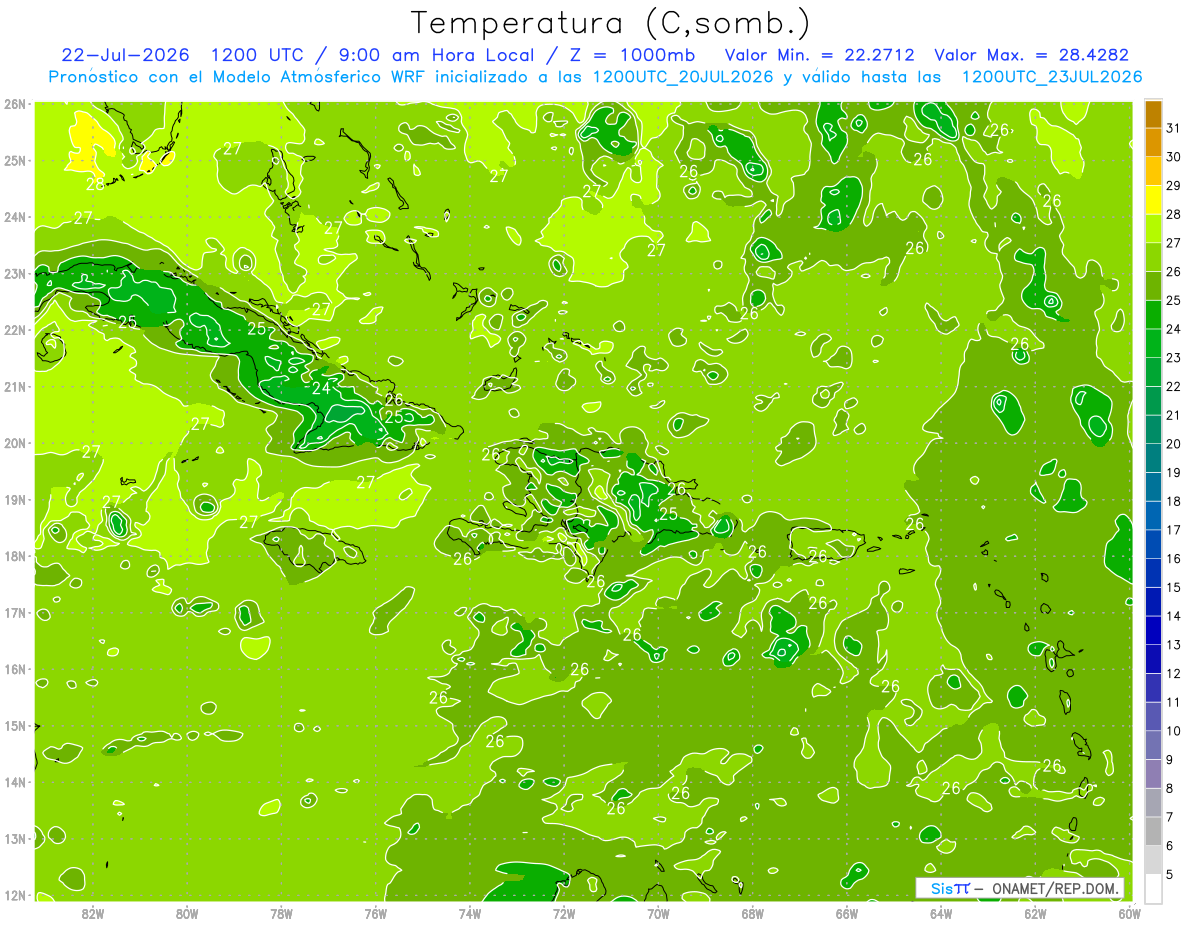Pick the yellow legend band between 28 and 29

pos(1152,200)
